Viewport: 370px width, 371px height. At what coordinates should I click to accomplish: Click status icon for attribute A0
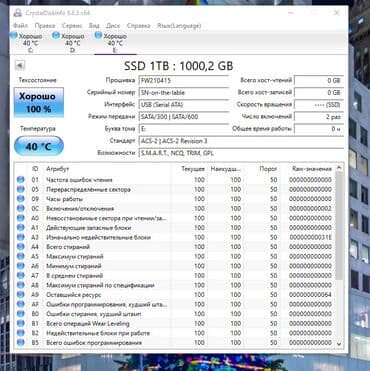click(21, 218)
